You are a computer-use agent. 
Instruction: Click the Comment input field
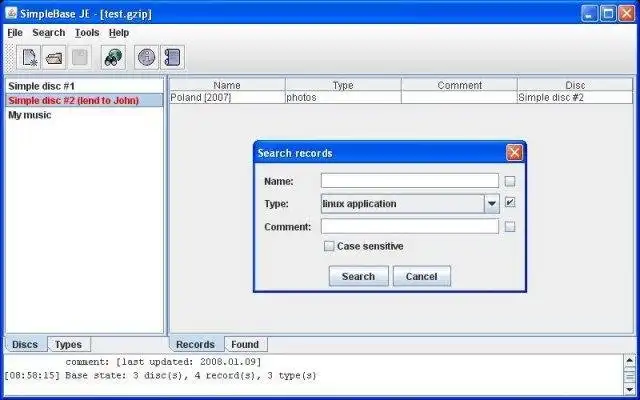click(410, 227)
